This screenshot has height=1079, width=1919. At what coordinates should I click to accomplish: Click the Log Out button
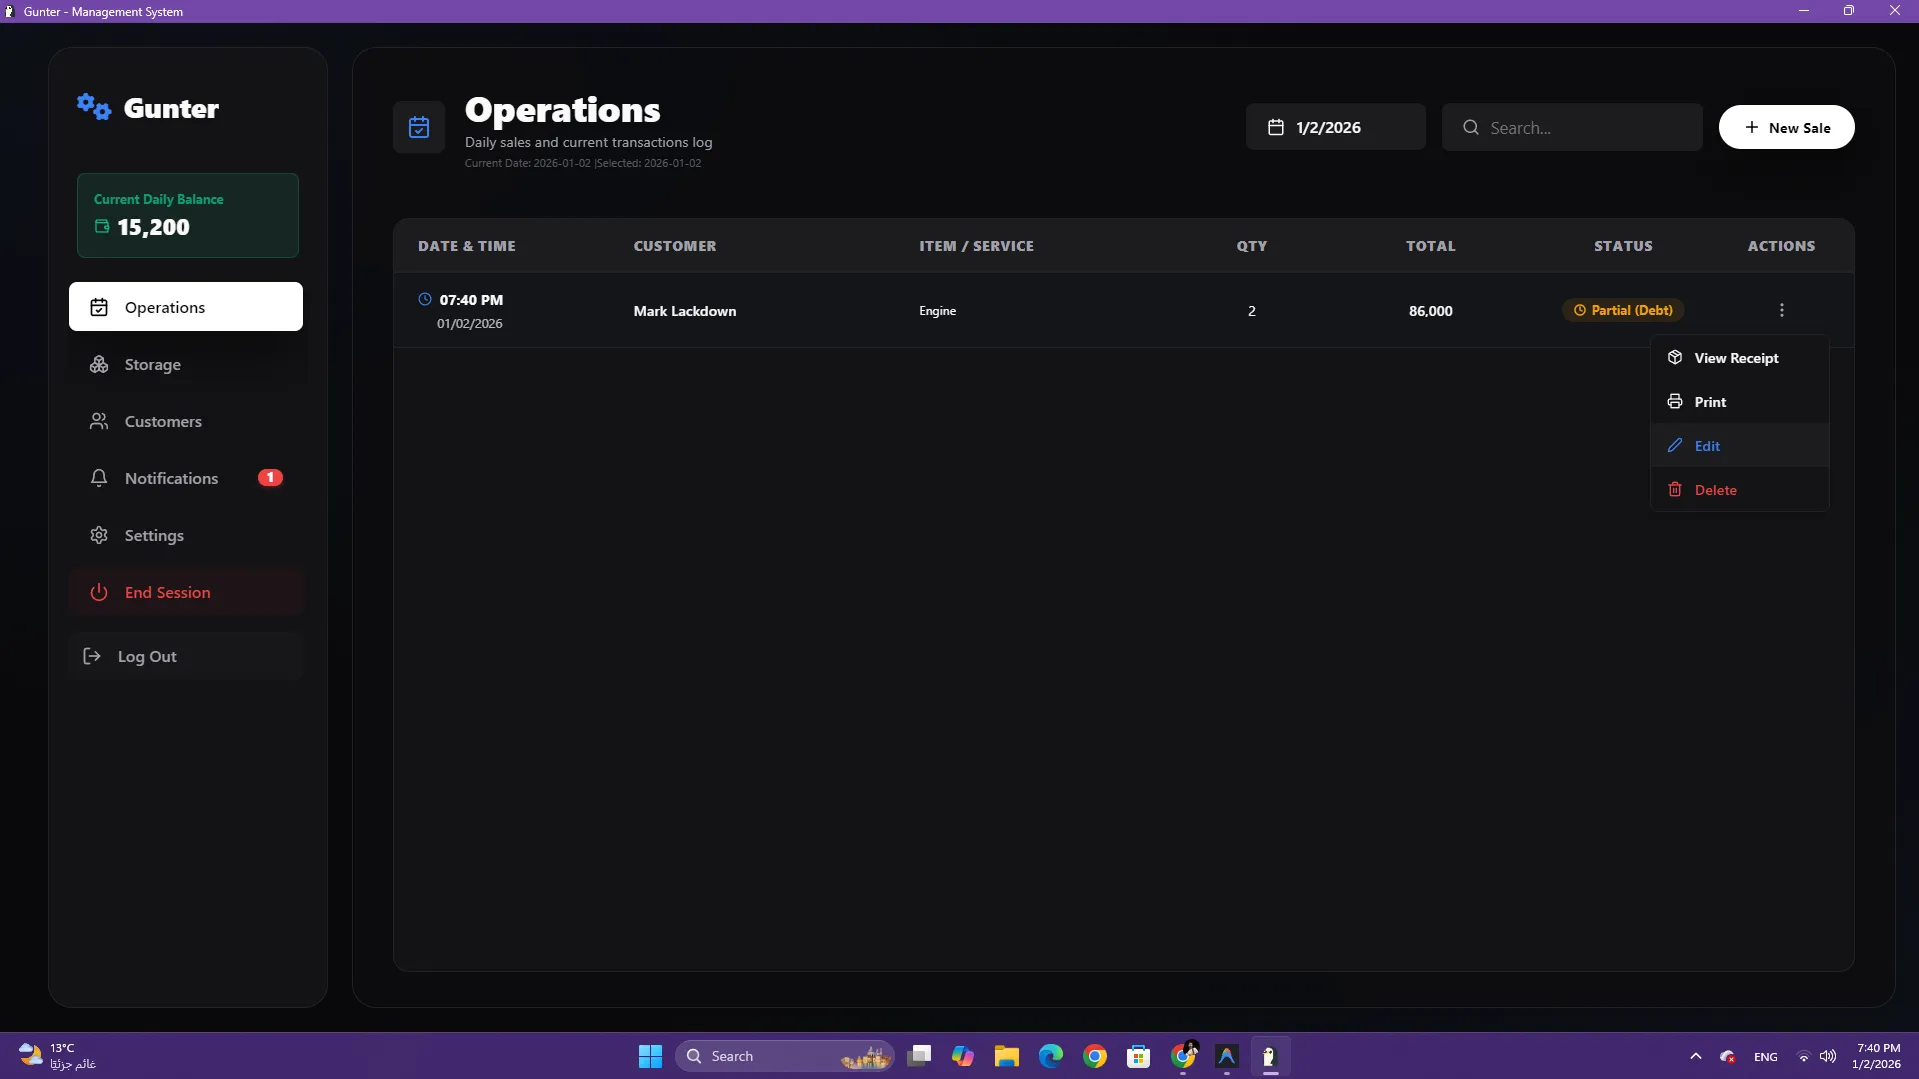(186, 656)
